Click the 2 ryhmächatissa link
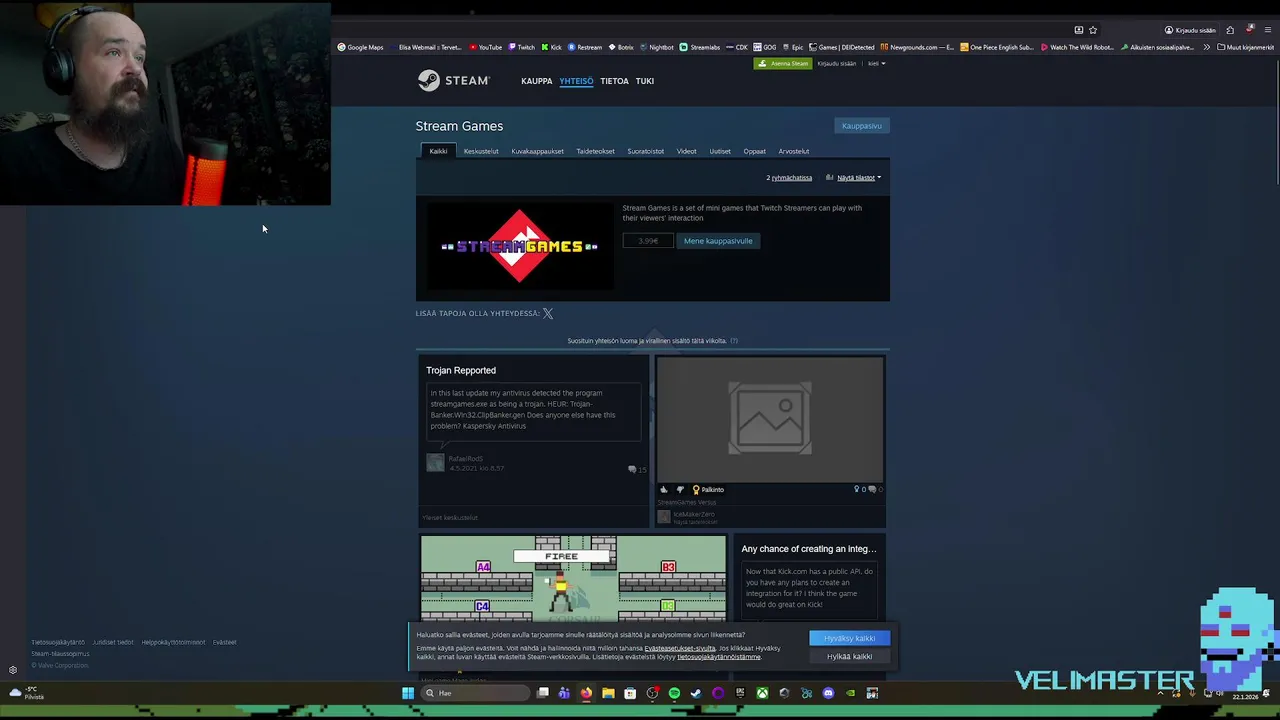The height and width of the screenshot is (720, 1280). (x=789, y=178)
